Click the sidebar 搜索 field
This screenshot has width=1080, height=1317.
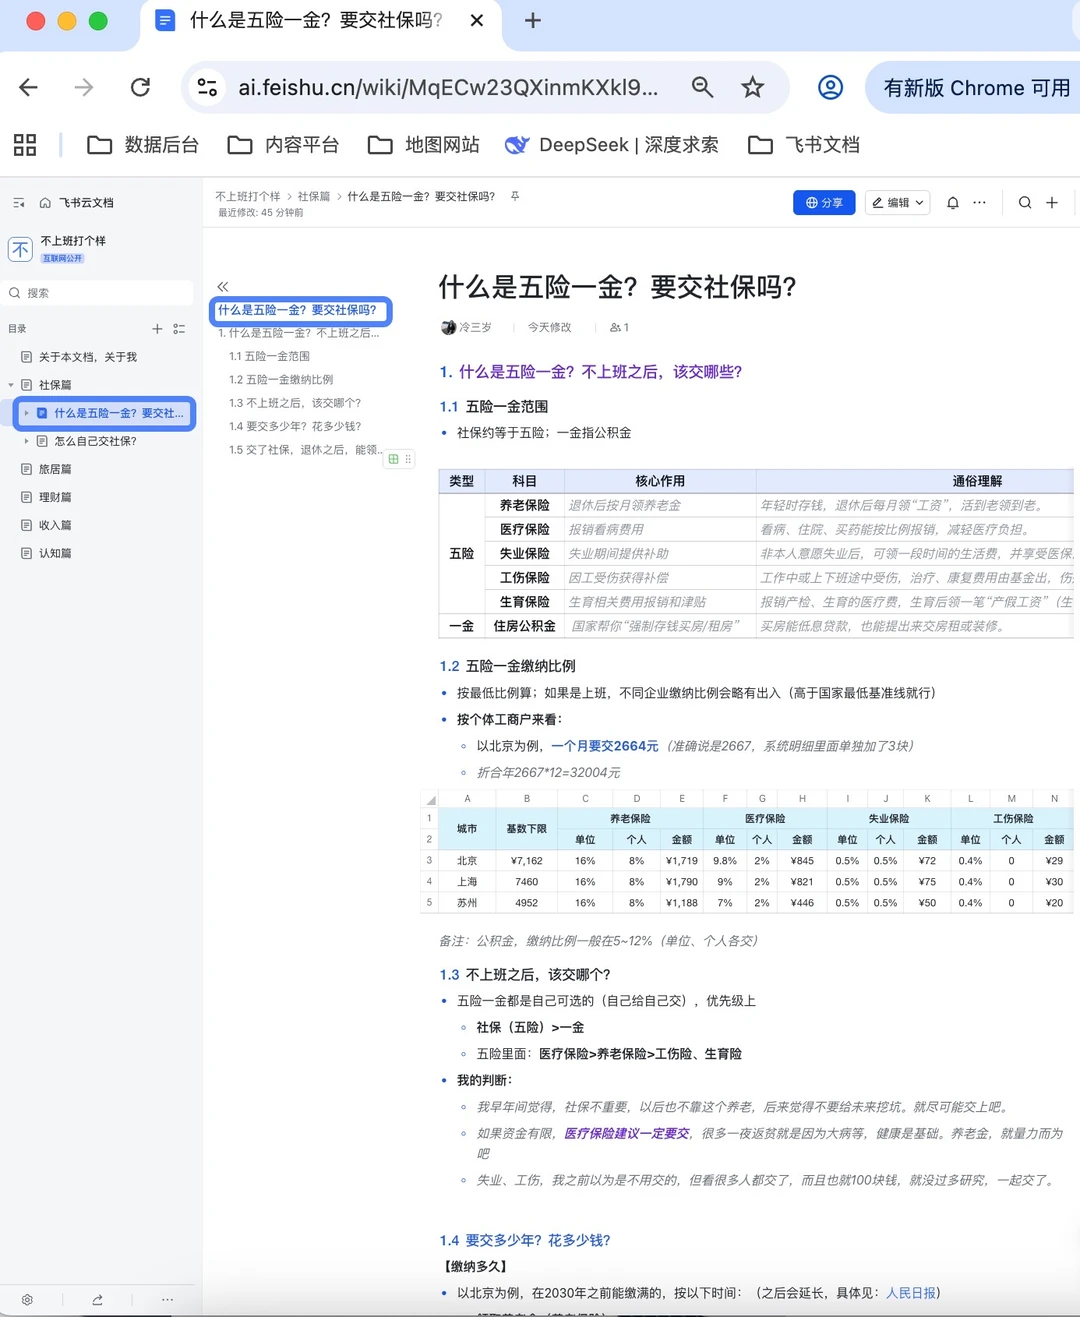[98, 293]
